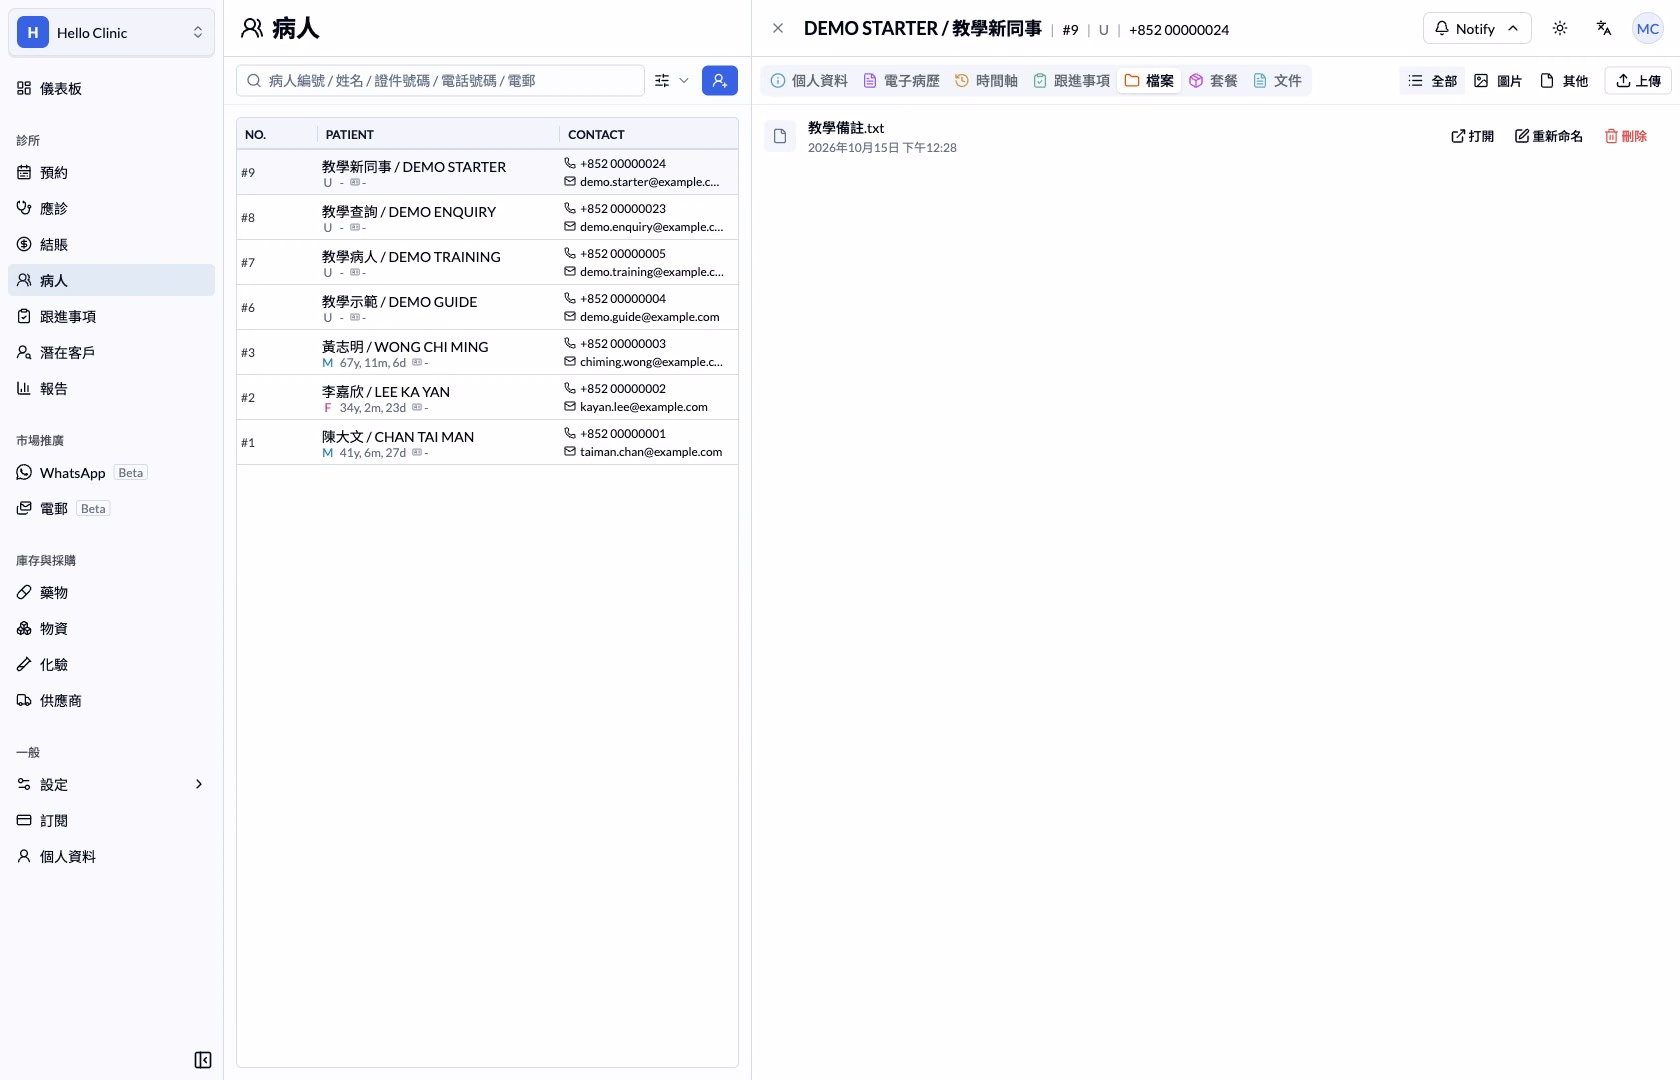The width and height of the screenshot is (1680, 1080).
Task: Open the Notify dropdown
Action: click(x=1477, y=29)
